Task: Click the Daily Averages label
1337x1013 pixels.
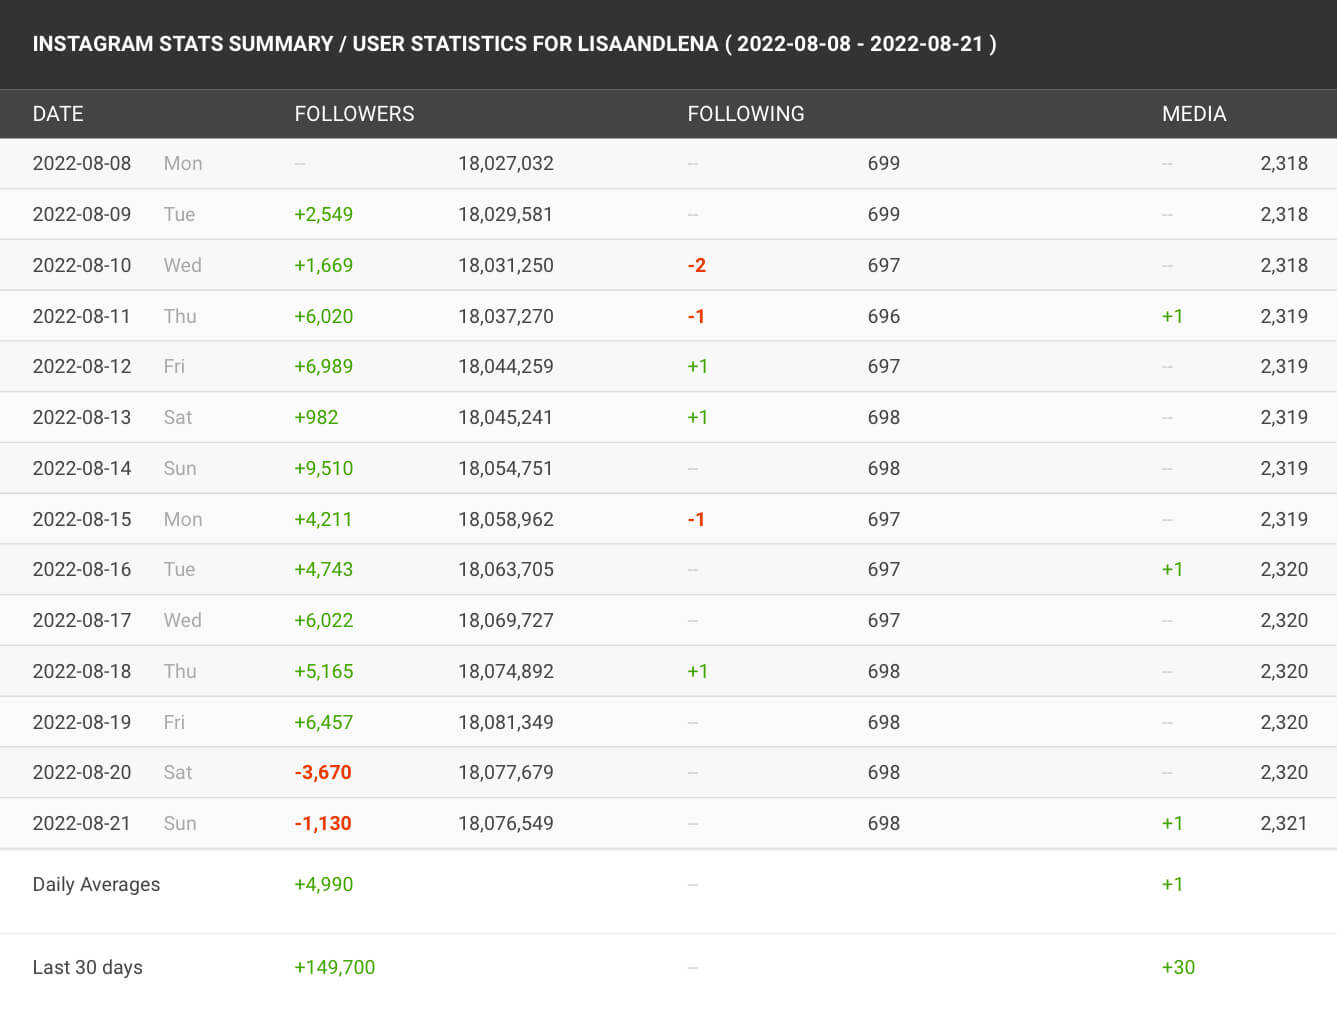Action: (96, 884)
